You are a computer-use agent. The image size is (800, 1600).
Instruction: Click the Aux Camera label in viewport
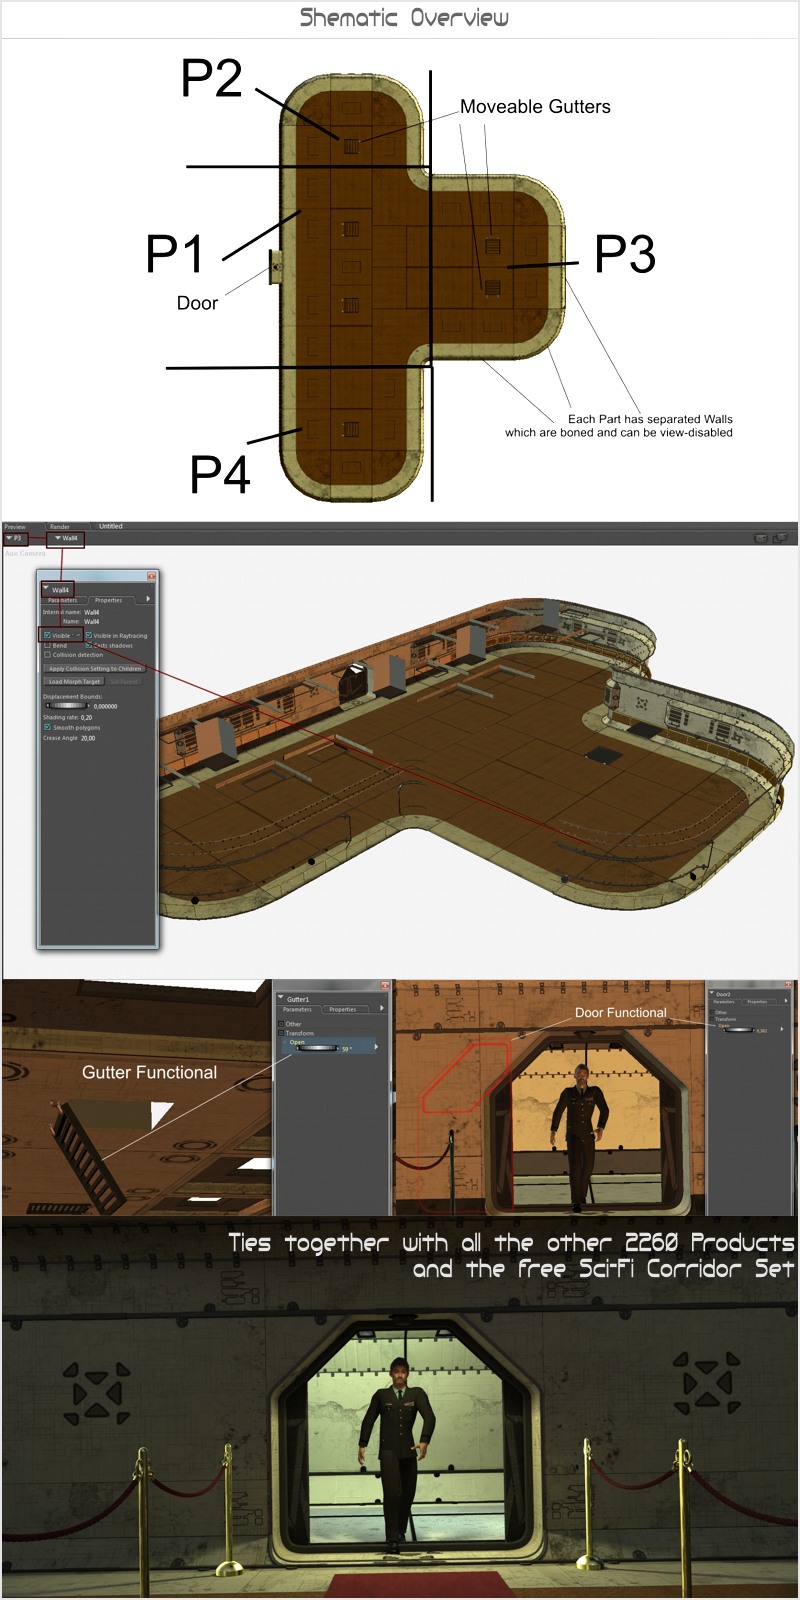click(x=25, y=553)
